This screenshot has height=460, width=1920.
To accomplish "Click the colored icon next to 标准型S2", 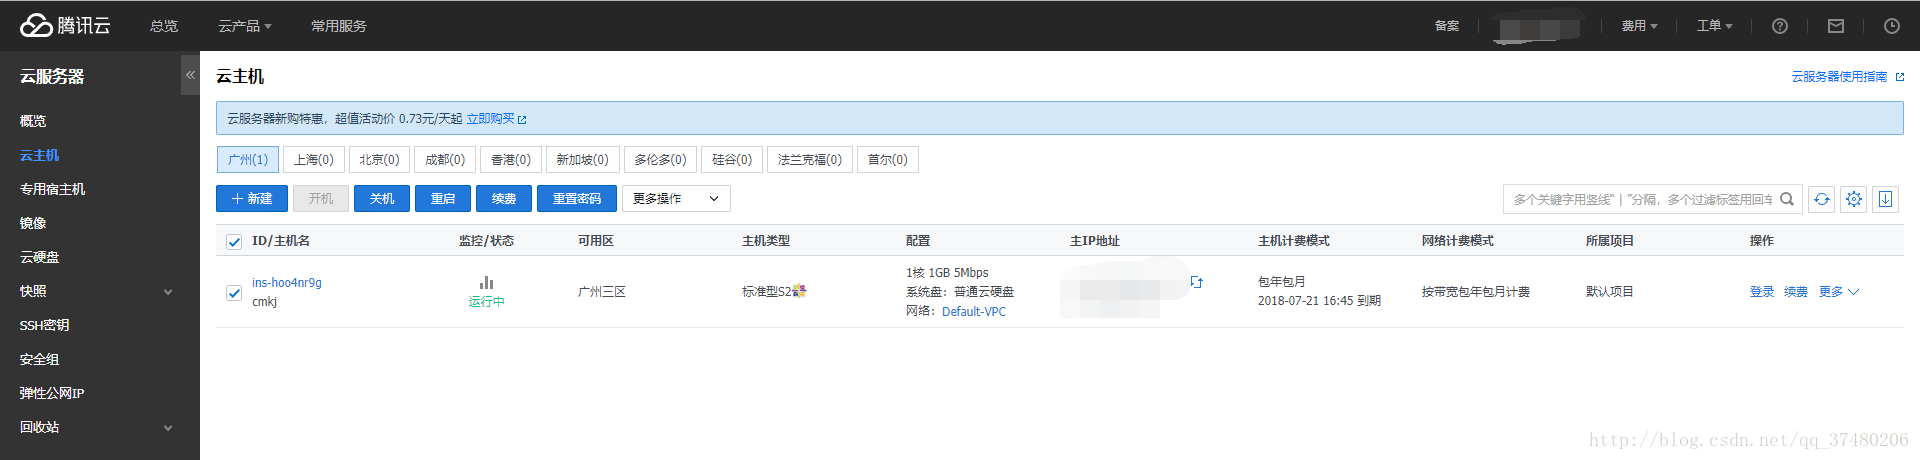I will 799,291.
